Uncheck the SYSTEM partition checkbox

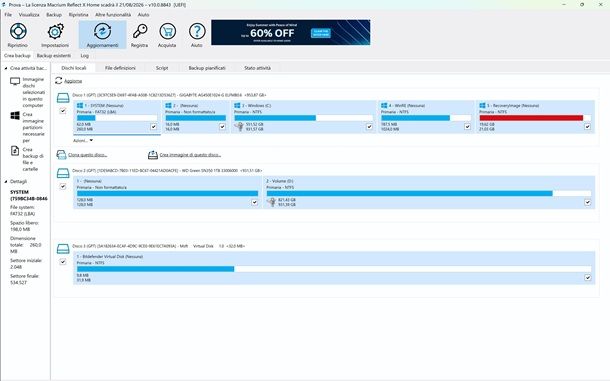click(153, 126)
